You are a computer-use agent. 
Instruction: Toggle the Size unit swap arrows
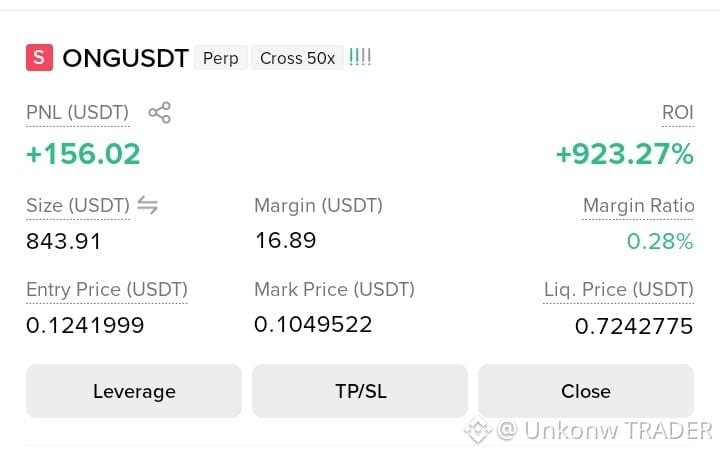click(x=147, y=205)
